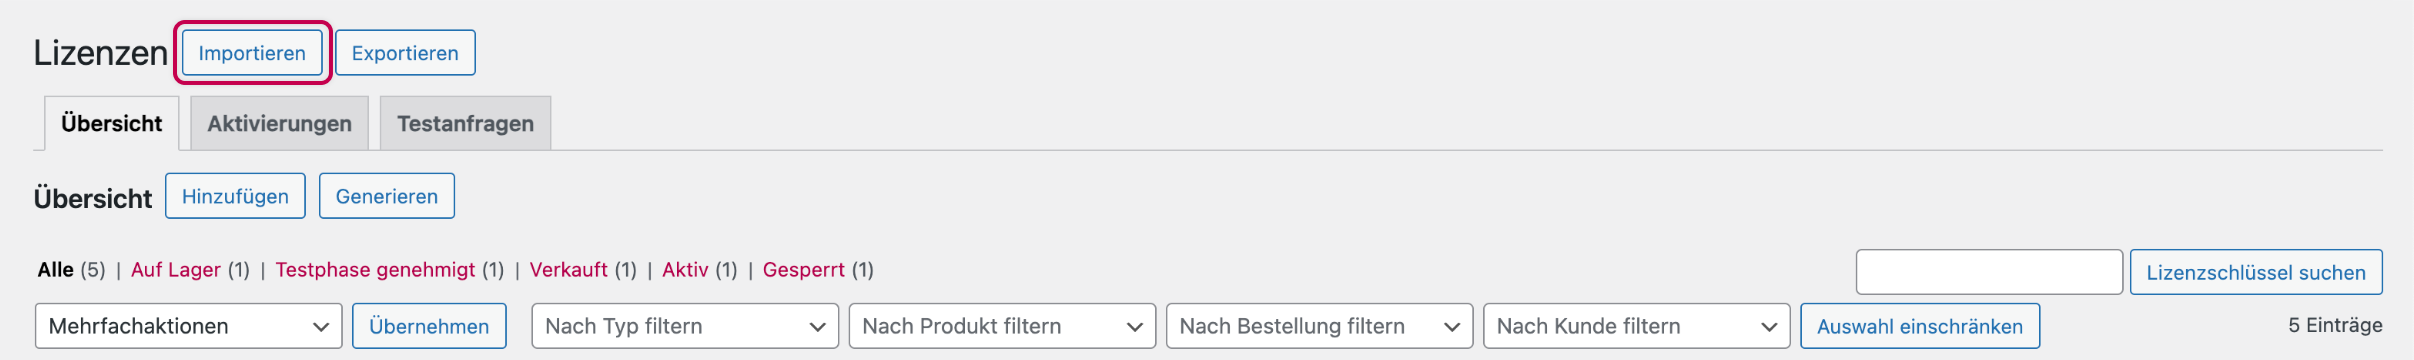Filter licenses by Auf Lager
2414x360 pixels.
175,270
